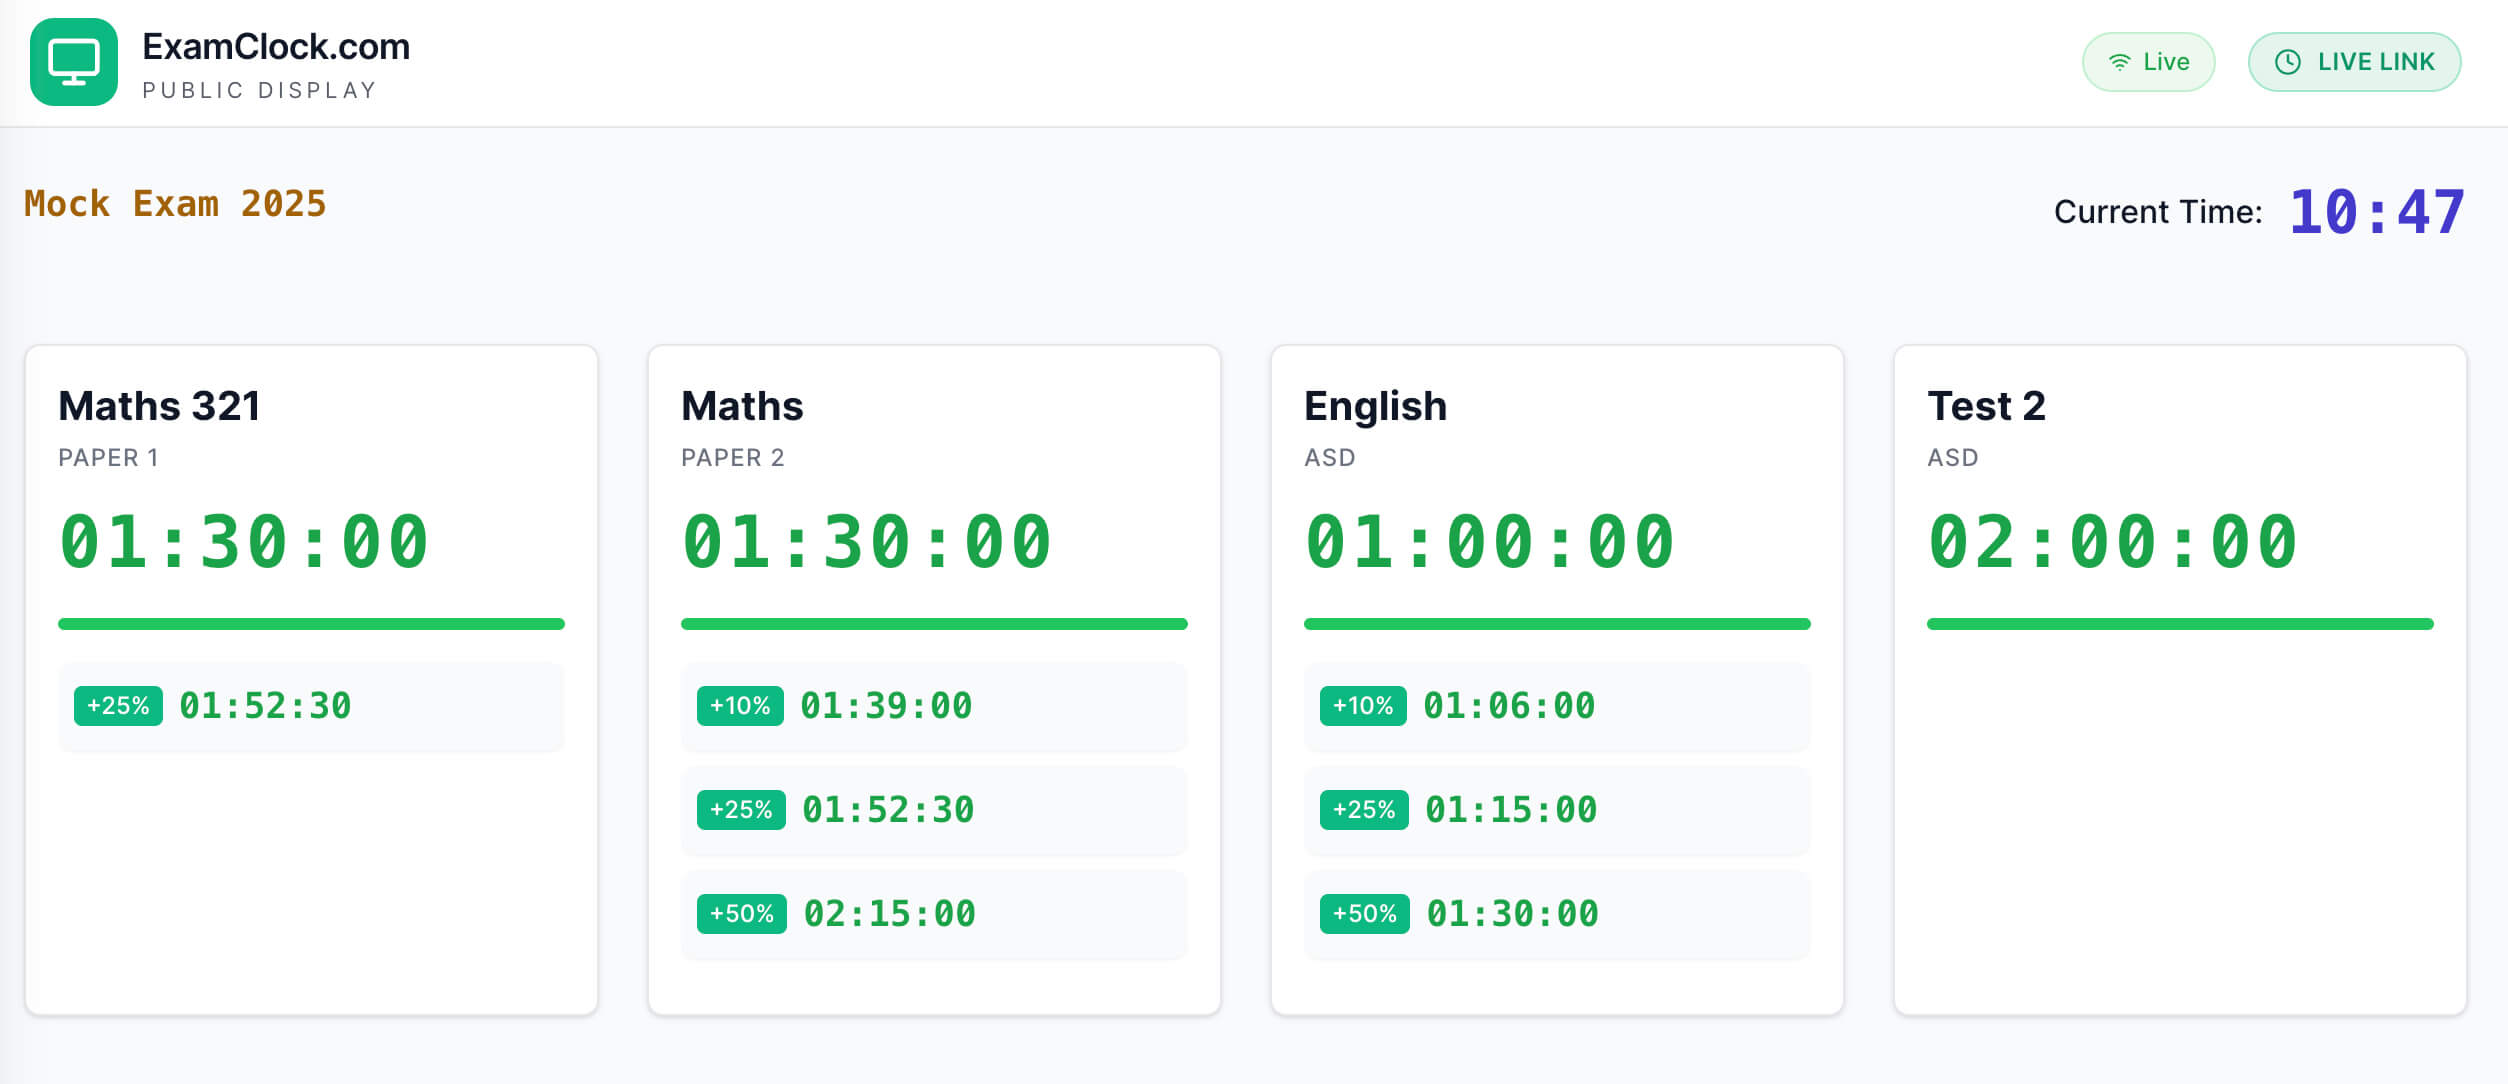Click the +10% badge in Maths Paper 2 card
Screen dimensions: 2508x1084
[740, 706]
